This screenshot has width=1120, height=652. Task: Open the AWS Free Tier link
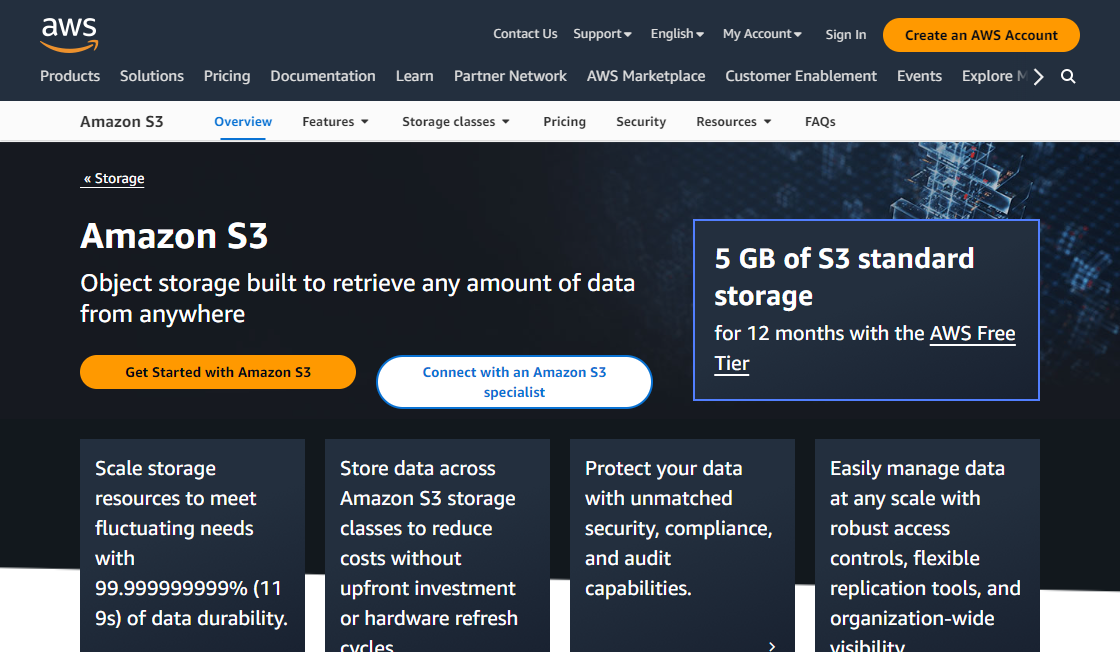[x=972, y=334]
